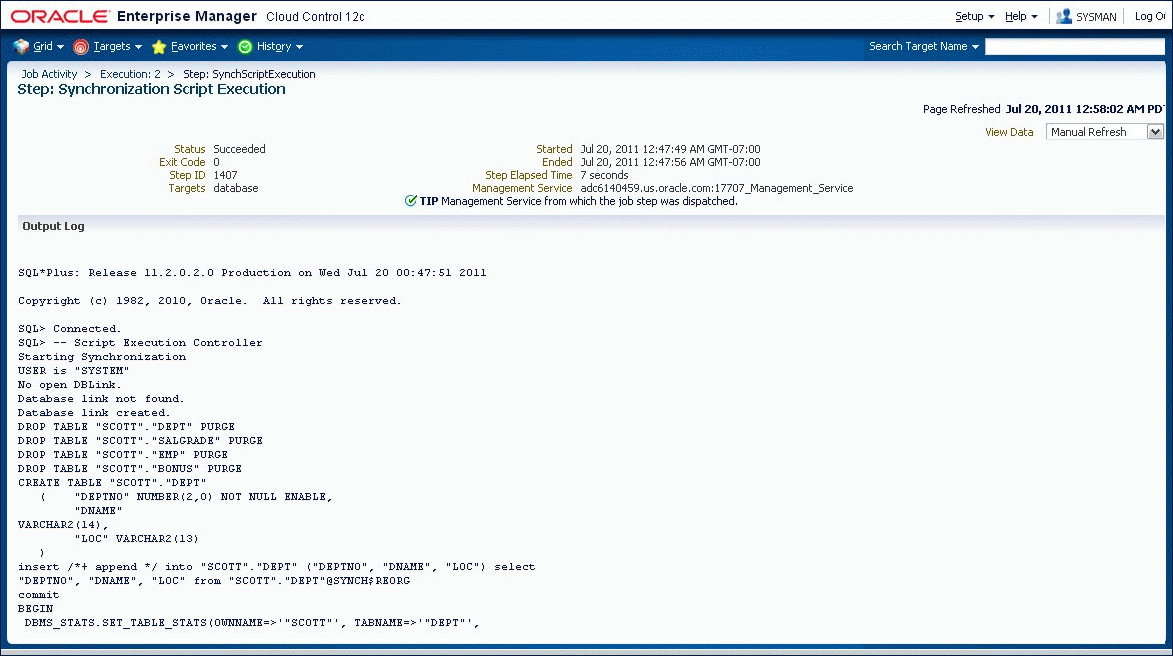This screenshot has width=1173, height=656.
Task: Click the Setup menu arrow
Action: pyautogui.click(x=990, y=16)
